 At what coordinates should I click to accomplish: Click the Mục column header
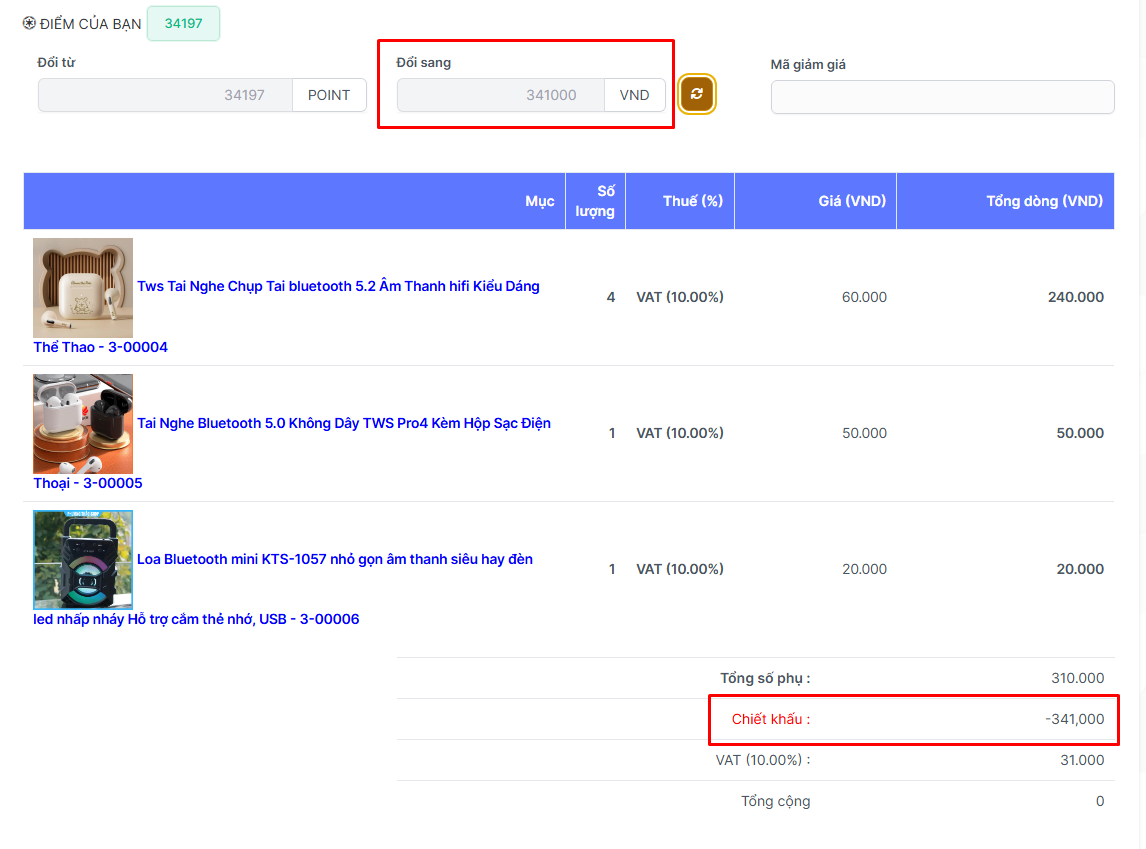click(539, 201)
